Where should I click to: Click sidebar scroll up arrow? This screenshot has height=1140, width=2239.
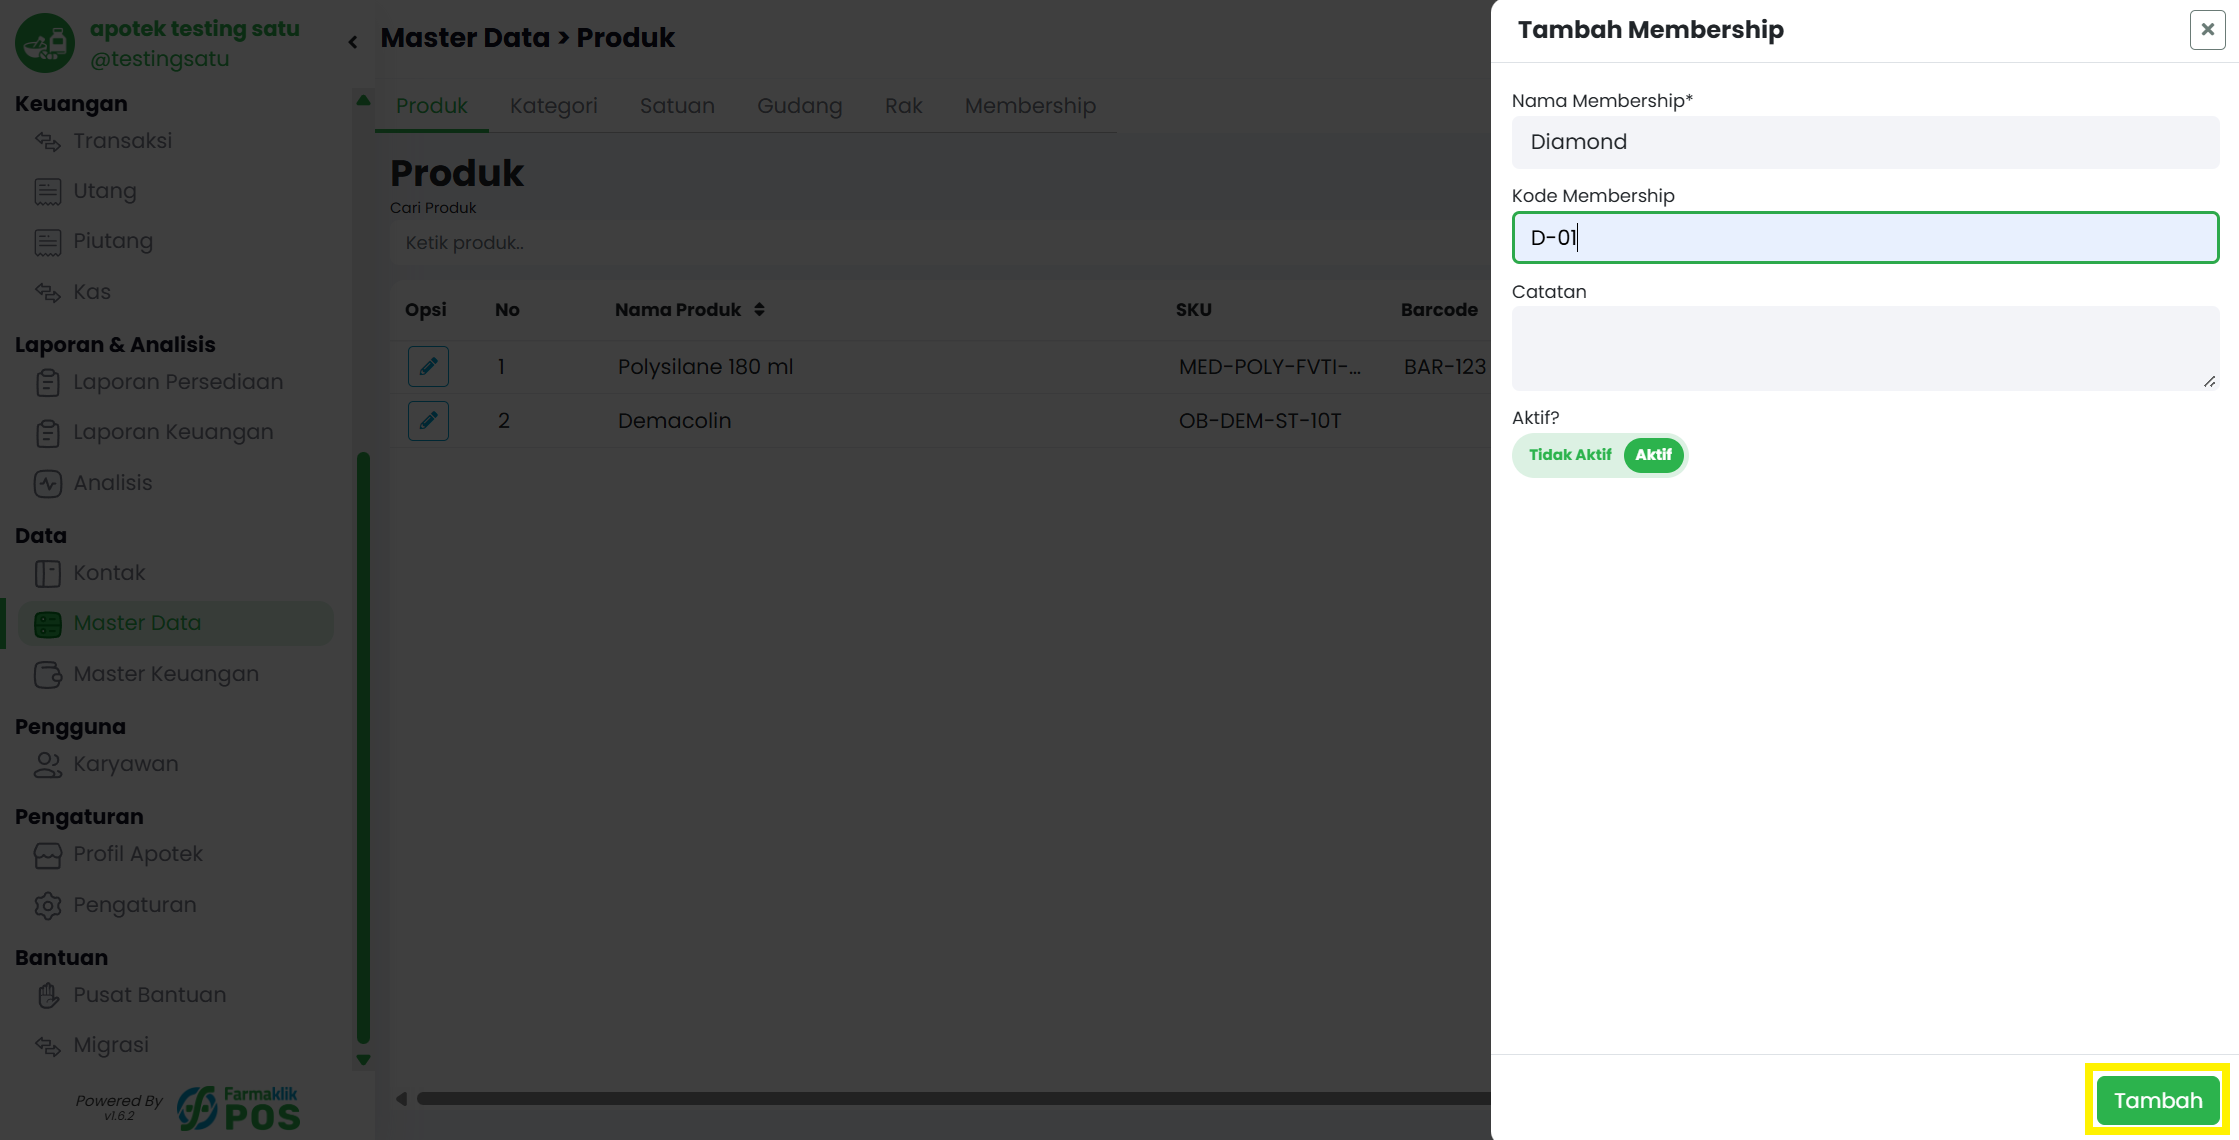click(x=363, y=100)
